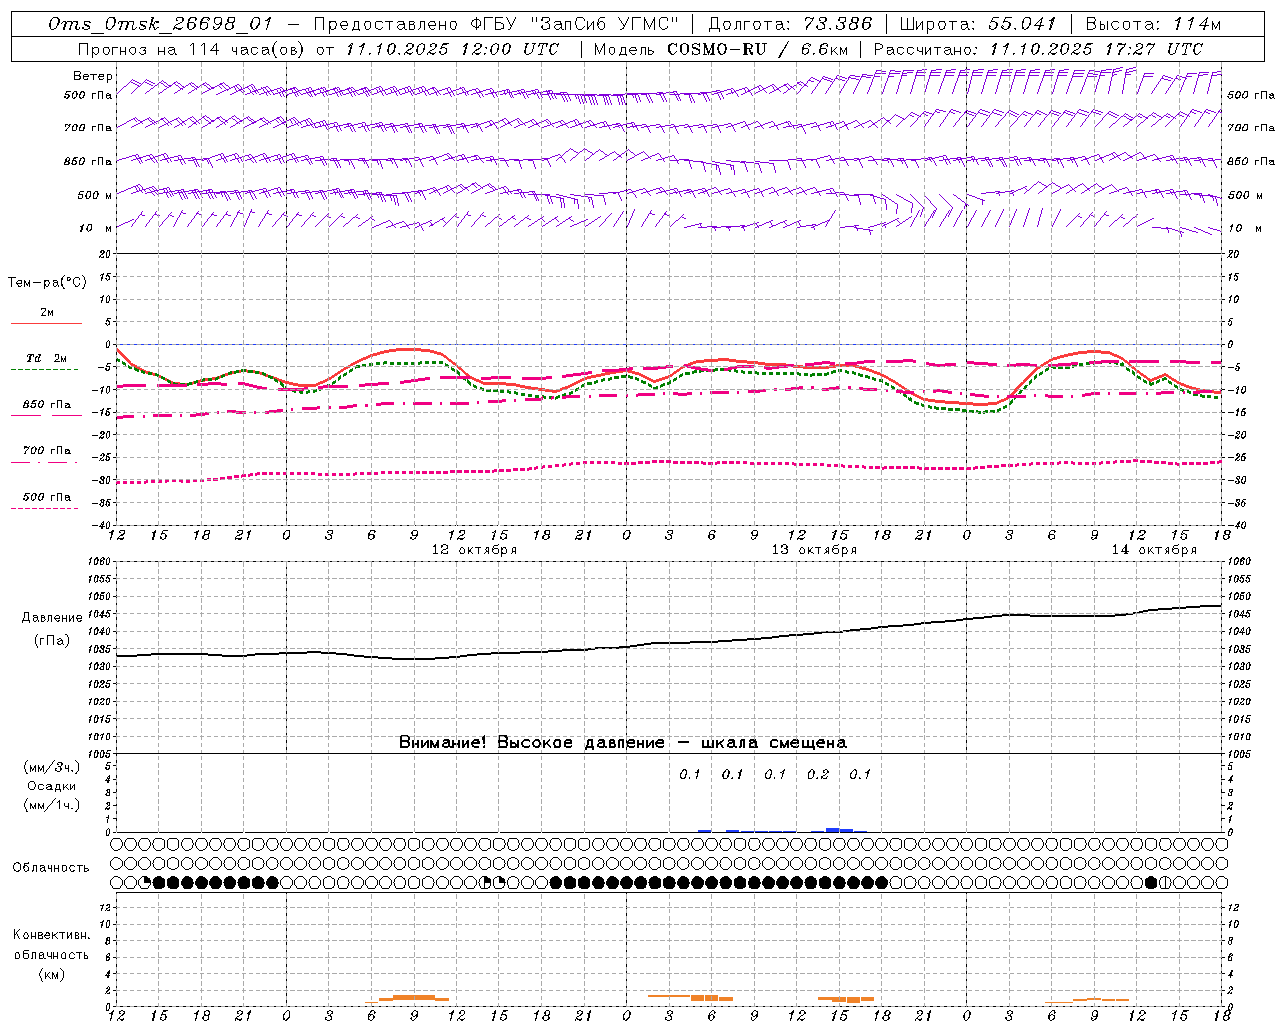
Task: Click the pink dotted line sample under 500 гПа legend
Action: tap(44, 509)
